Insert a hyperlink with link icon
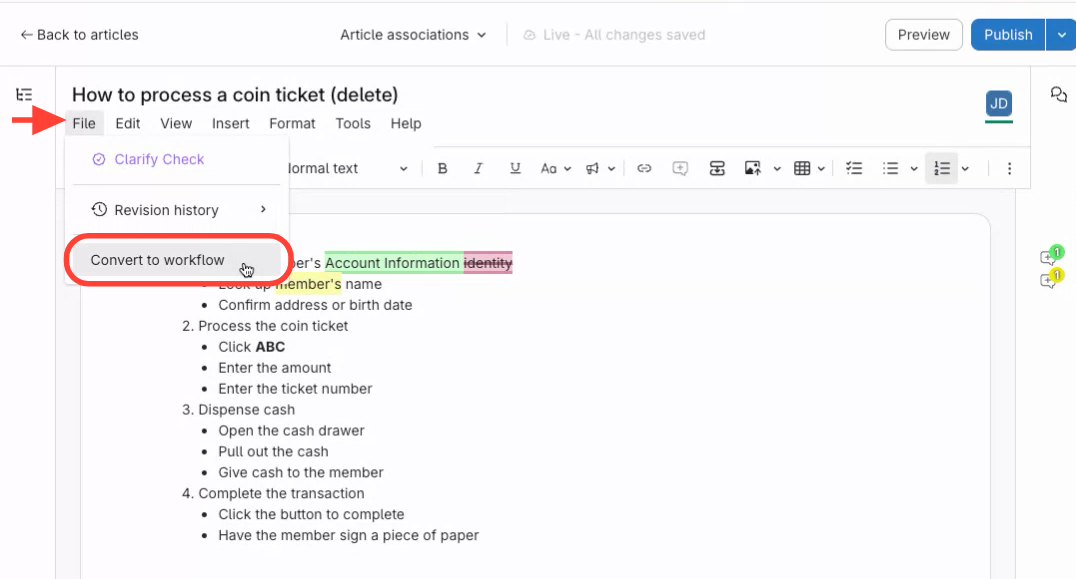This screenshot has width=1076, height=579. pos(644,169)
